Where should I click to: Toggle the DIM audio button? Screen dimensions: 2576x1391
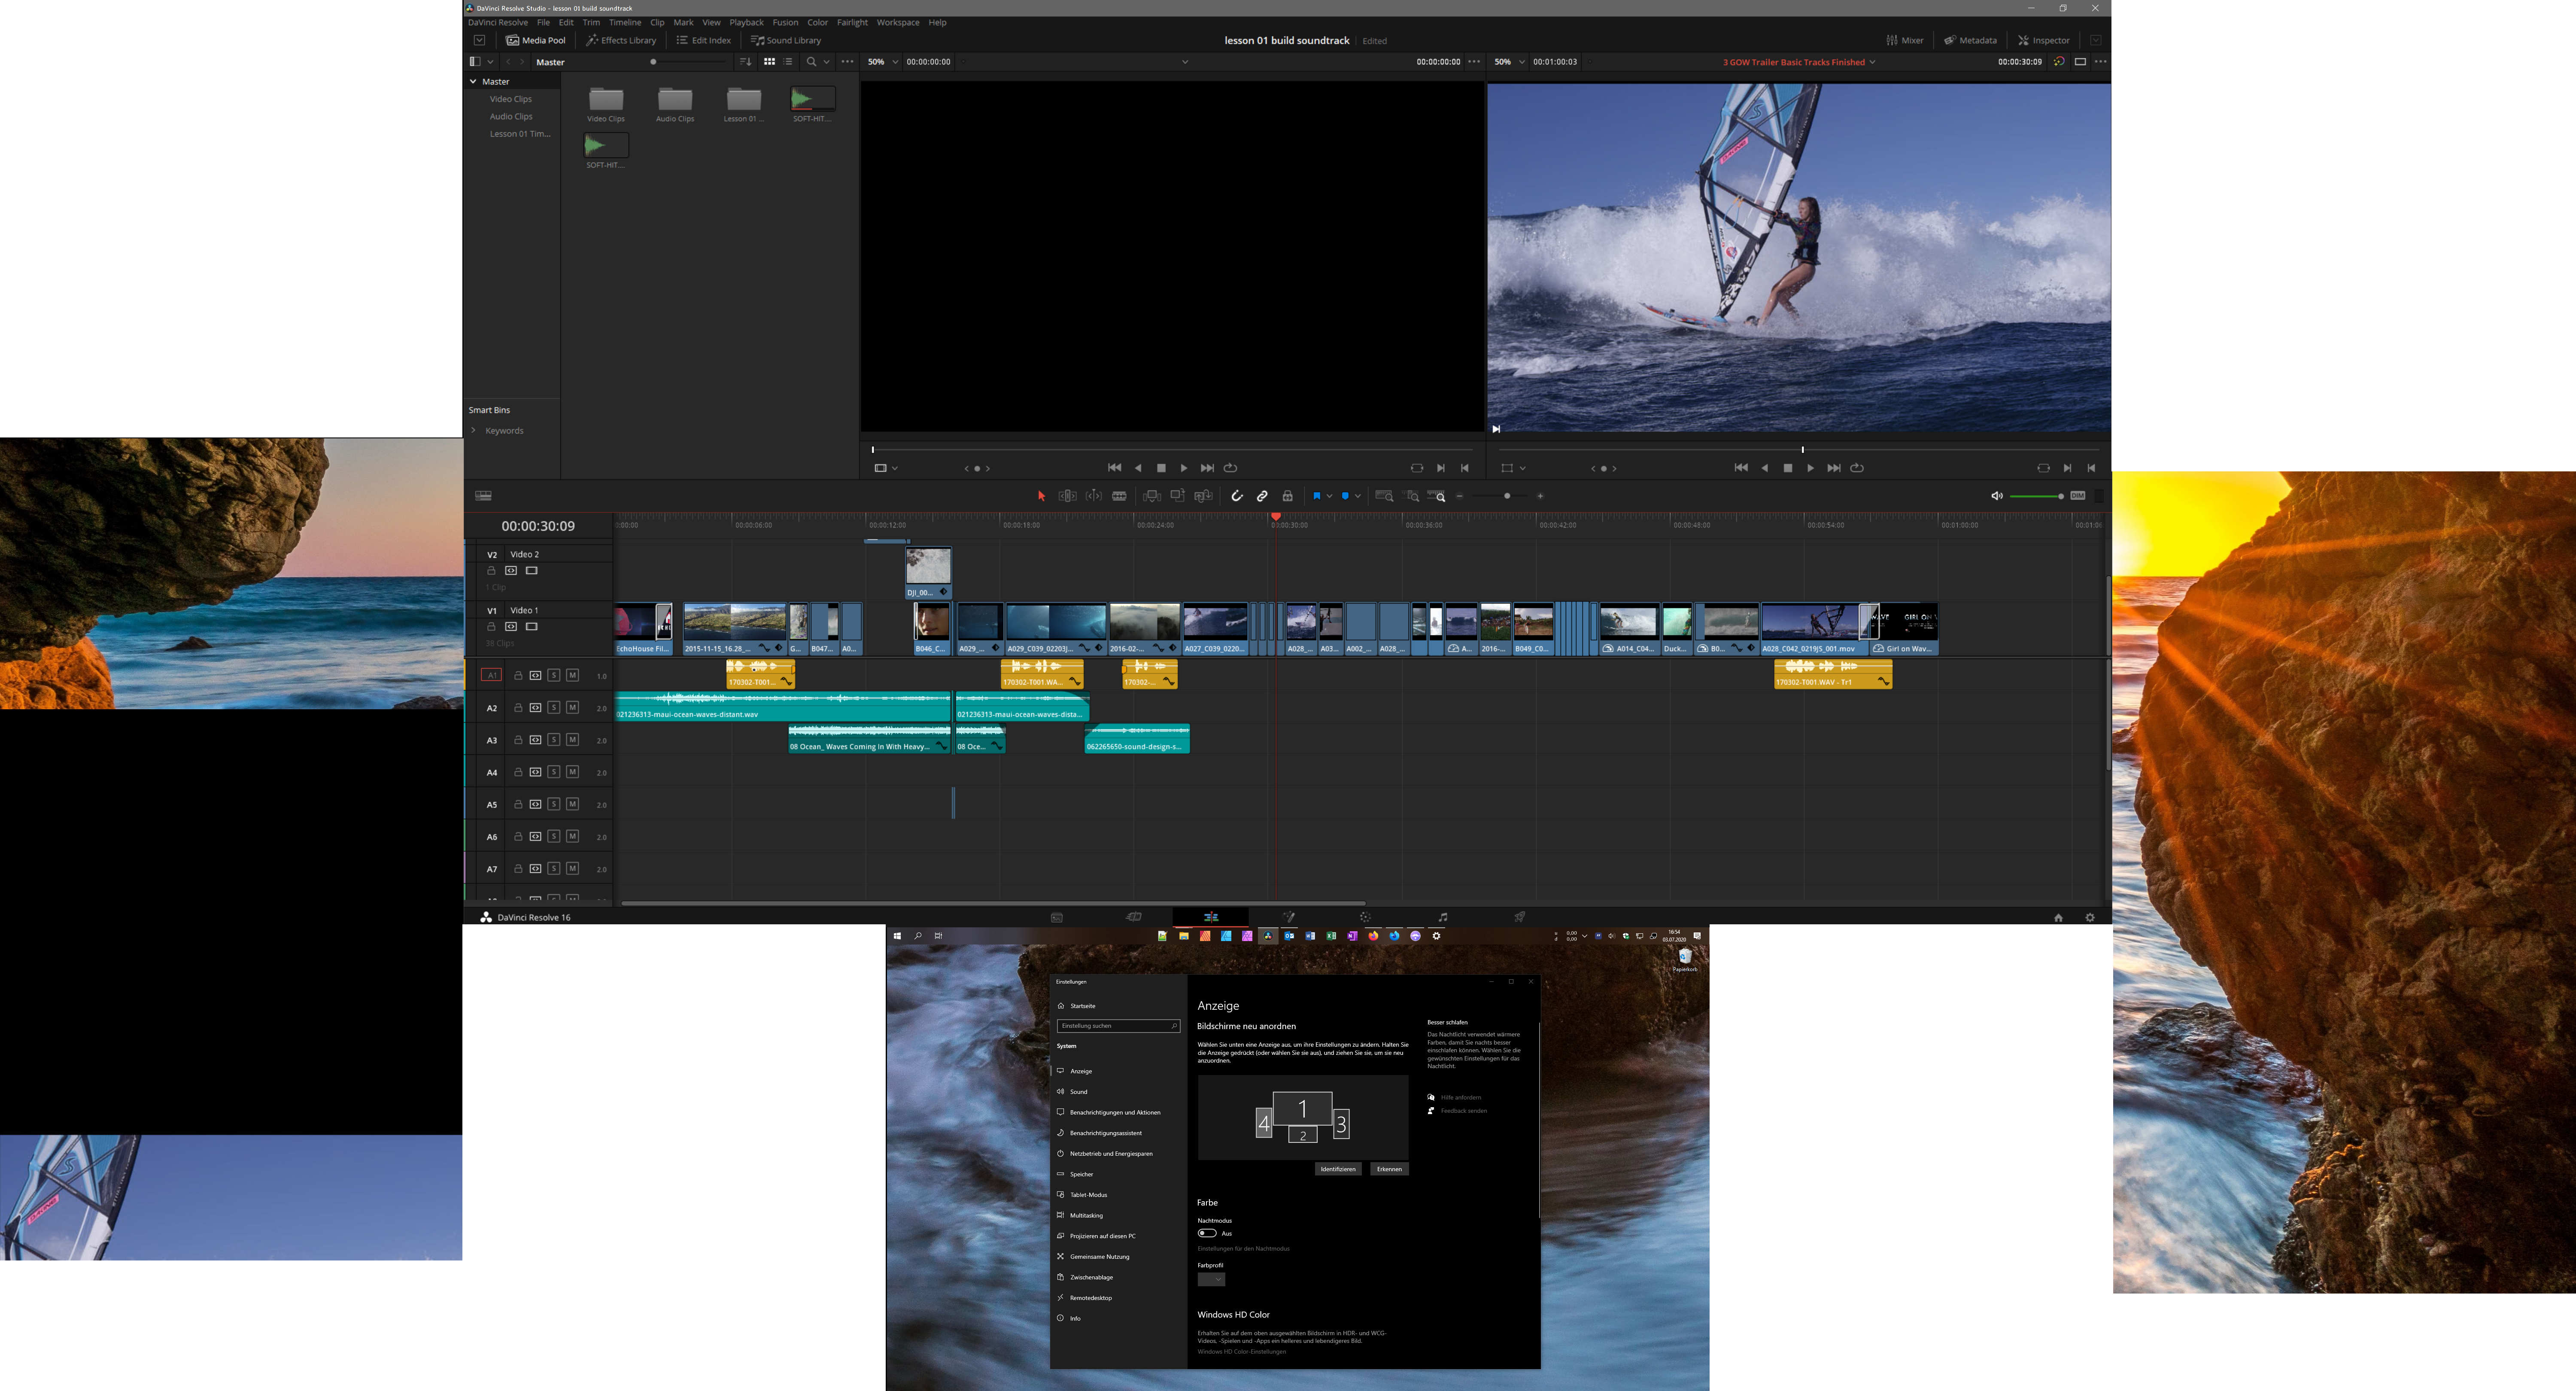(x=2078, y=496)
